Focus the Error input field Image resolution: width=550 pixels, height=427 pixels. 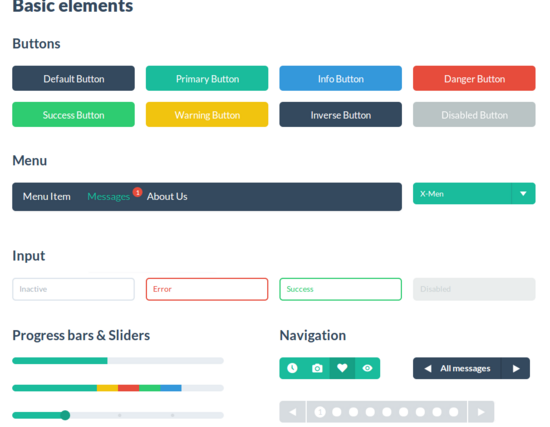coord(207,289)
